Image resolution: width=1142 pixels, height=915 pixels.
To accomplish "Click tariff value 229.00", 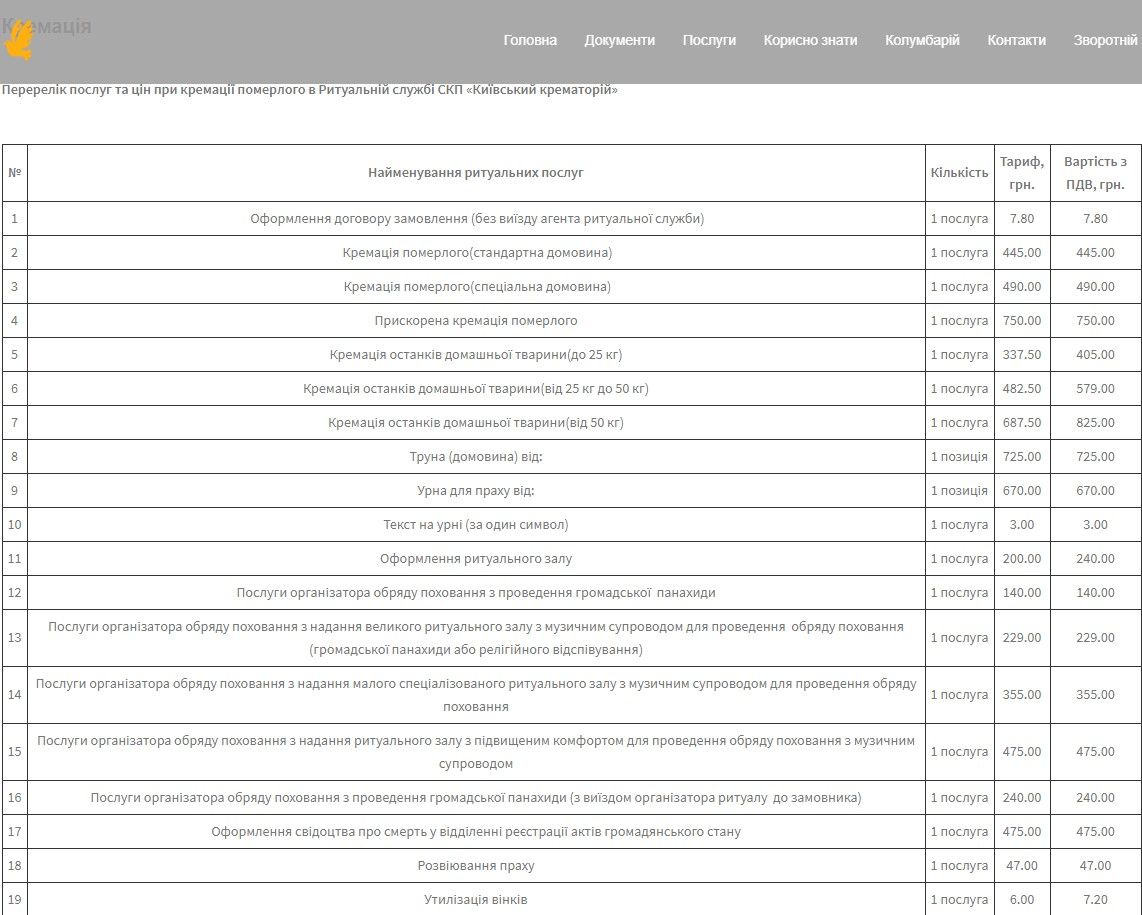I will pos(1022,637).
